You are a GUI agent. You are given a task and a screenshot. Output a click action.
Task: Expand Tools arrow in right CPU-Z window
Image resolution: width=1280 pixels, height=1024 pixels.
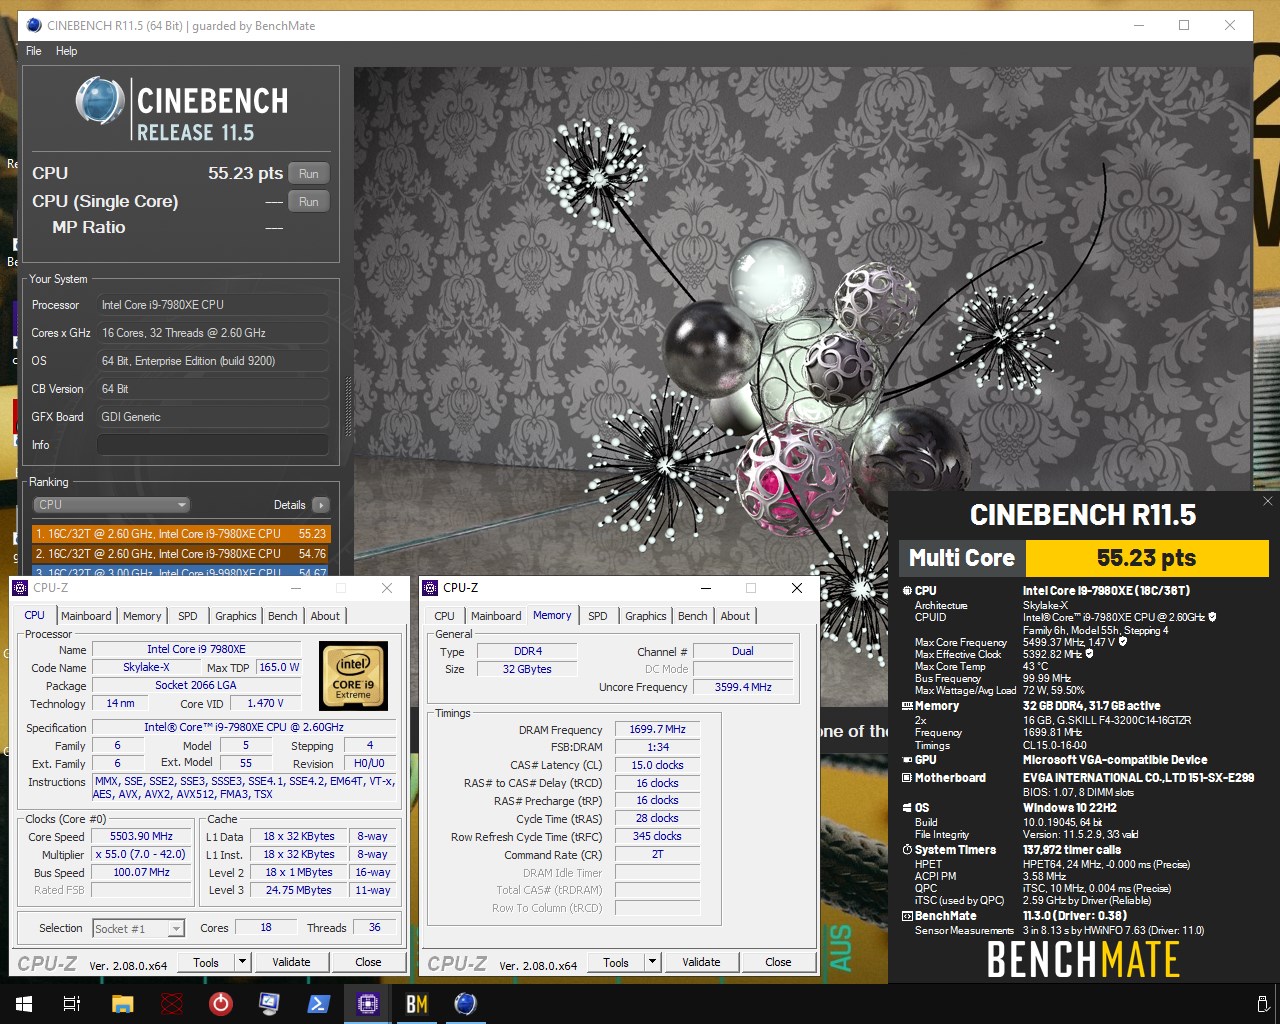(652, 962)
